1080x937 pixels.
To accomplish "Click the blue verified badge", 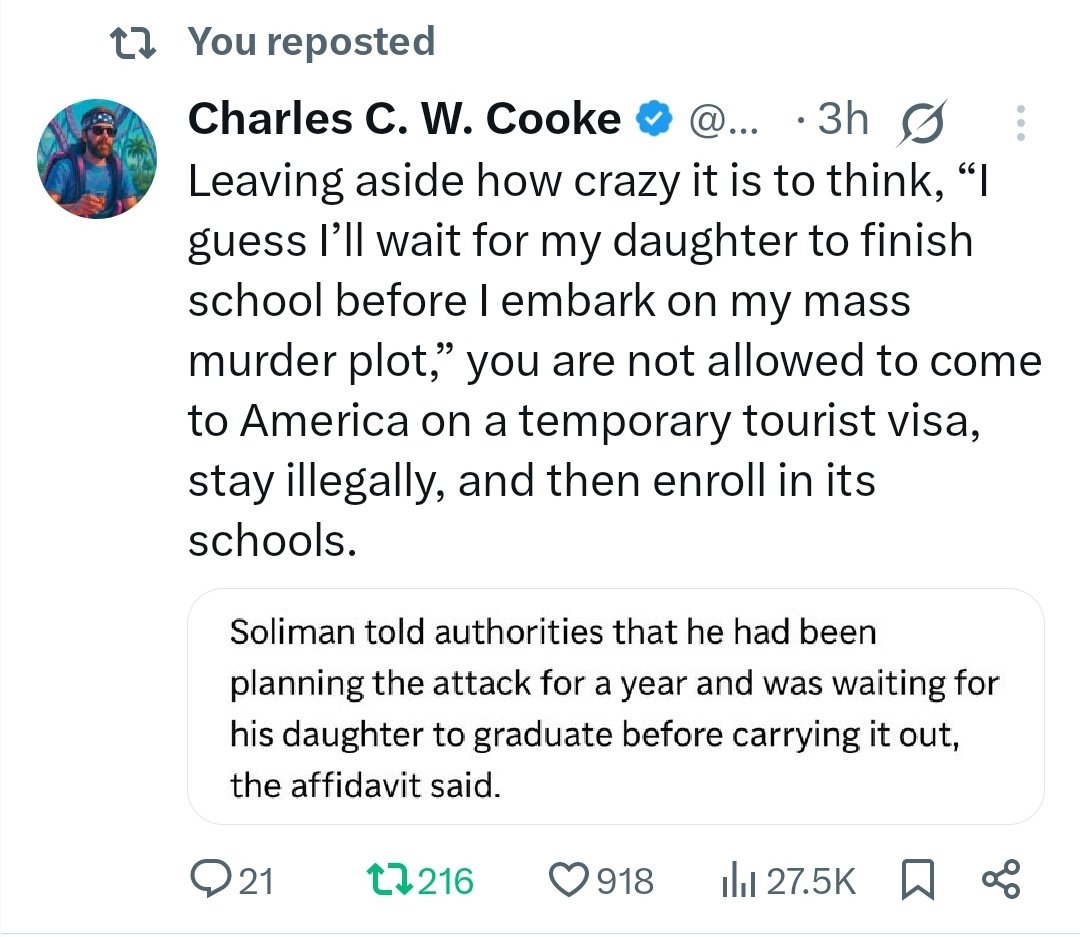I will pos(654,121).
